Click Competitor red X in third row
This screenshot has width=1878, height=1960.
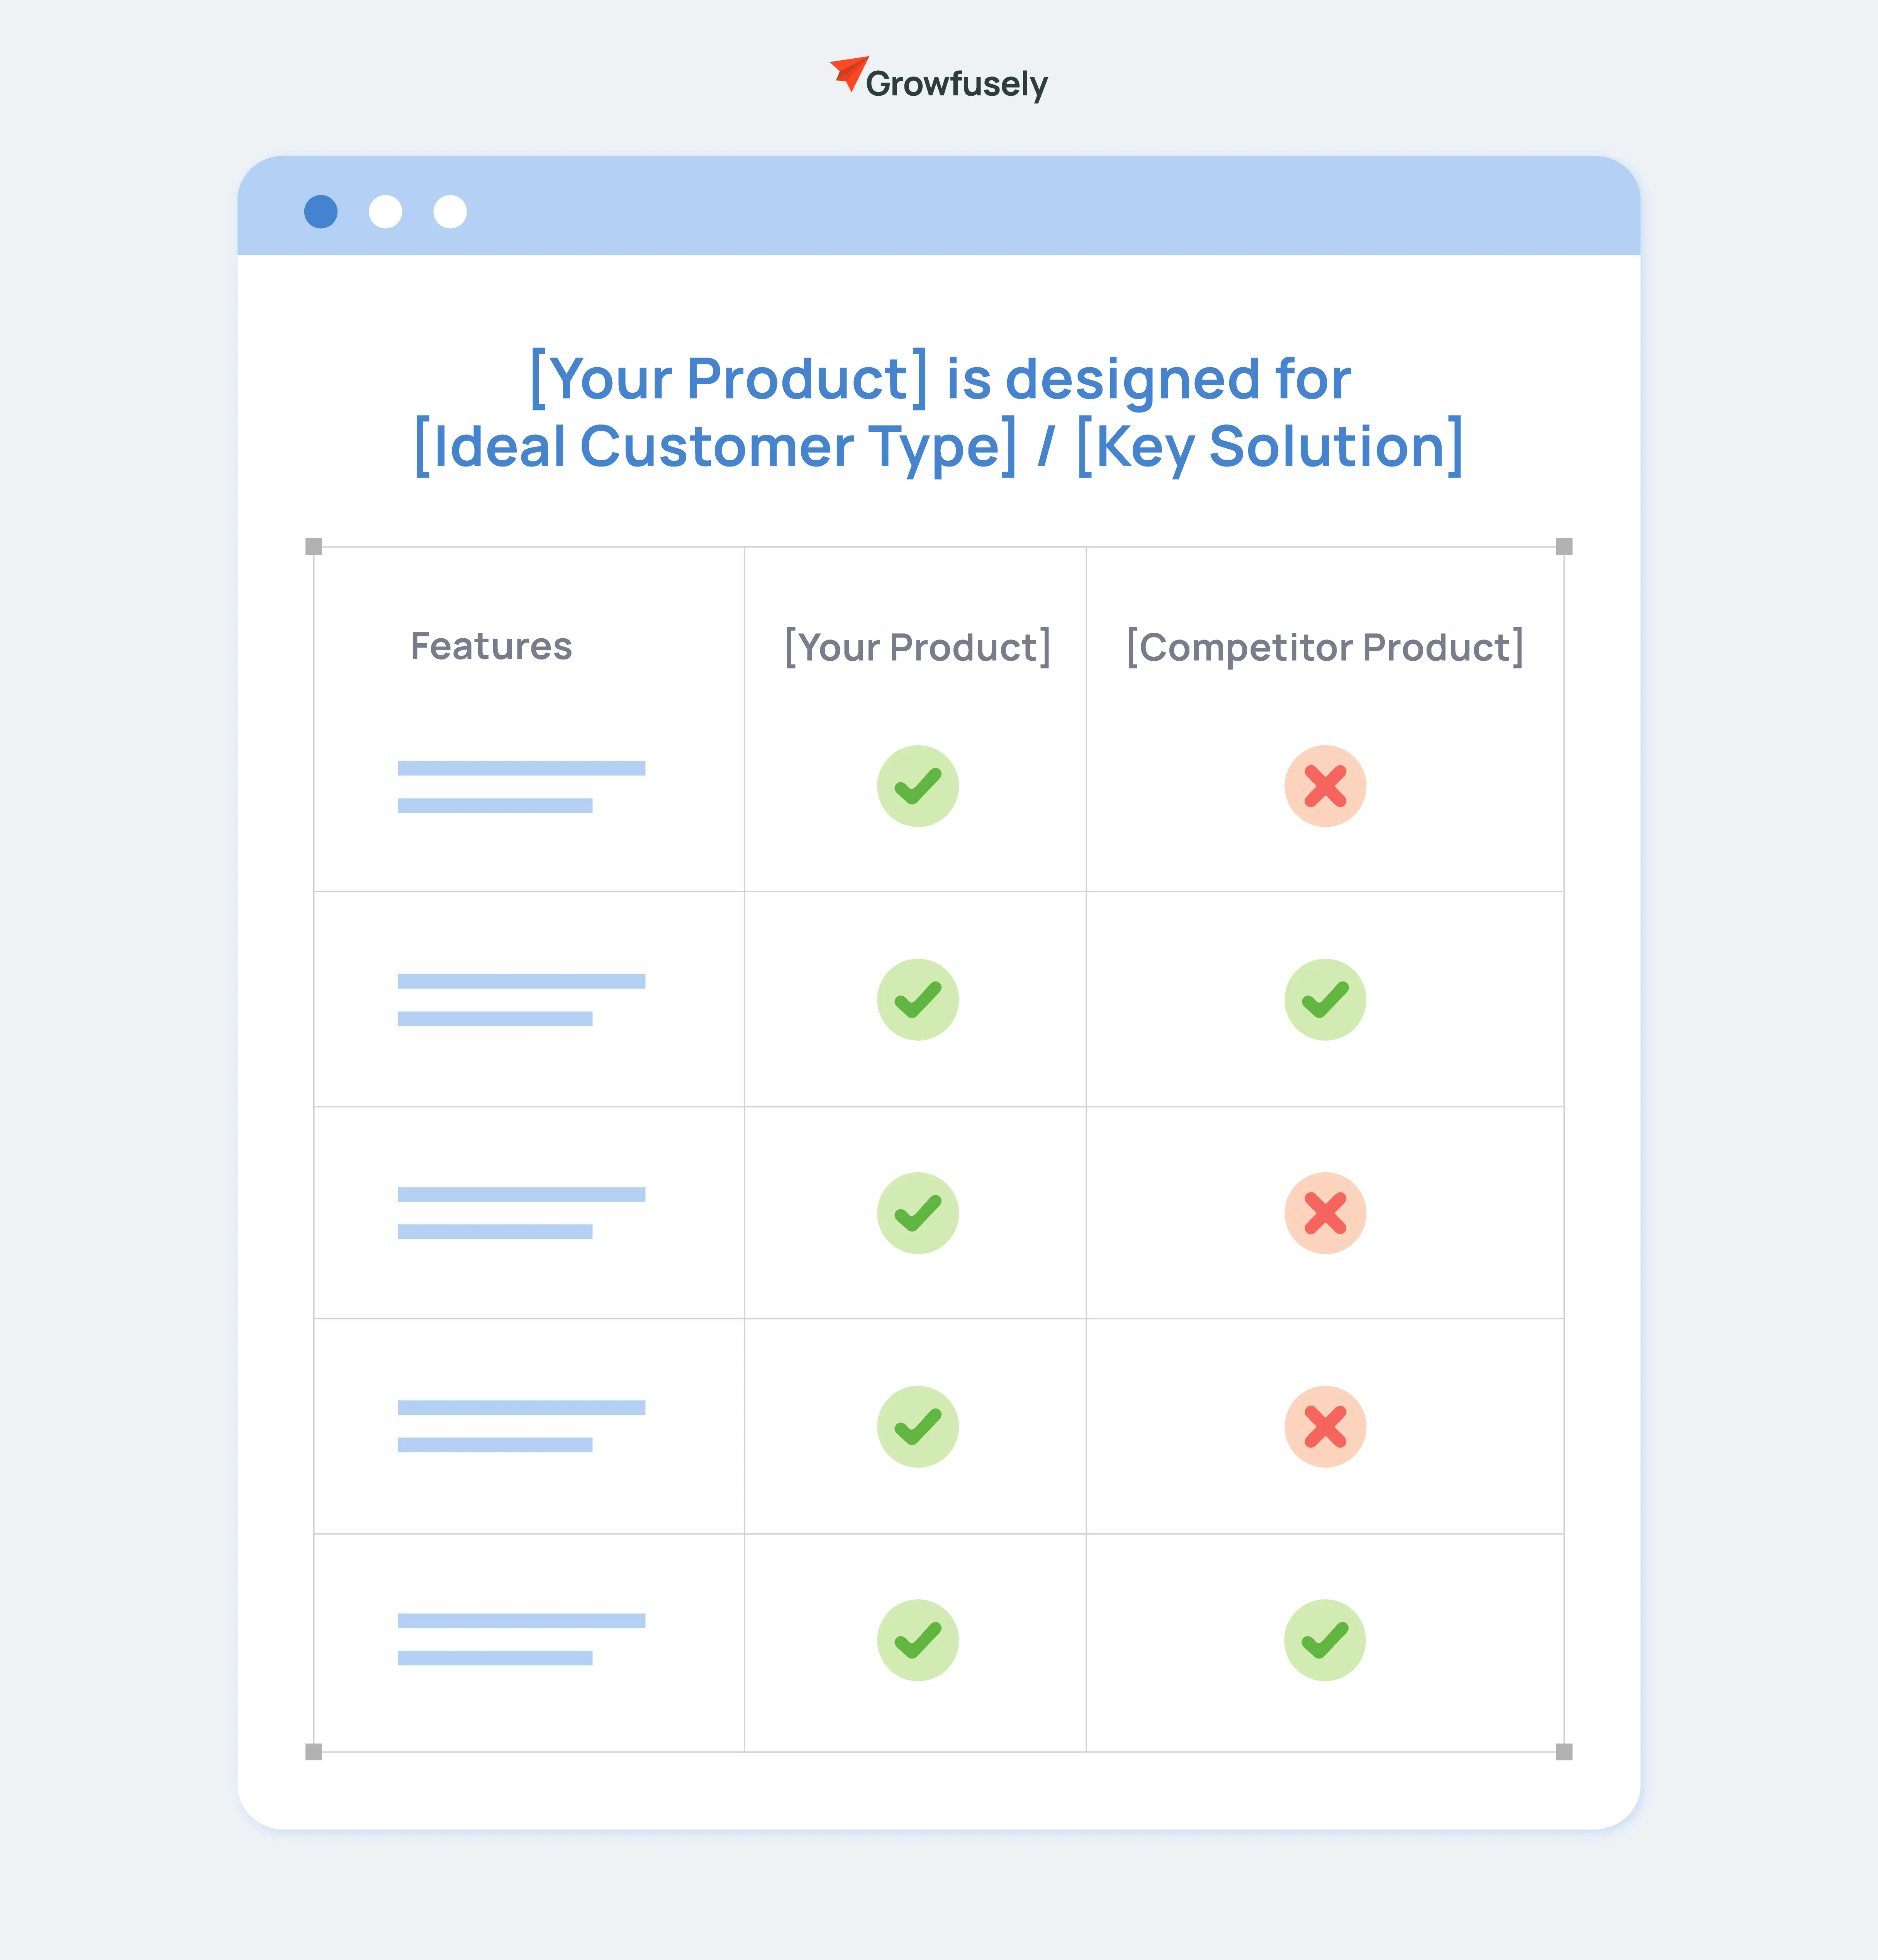coord(1325,1213)
